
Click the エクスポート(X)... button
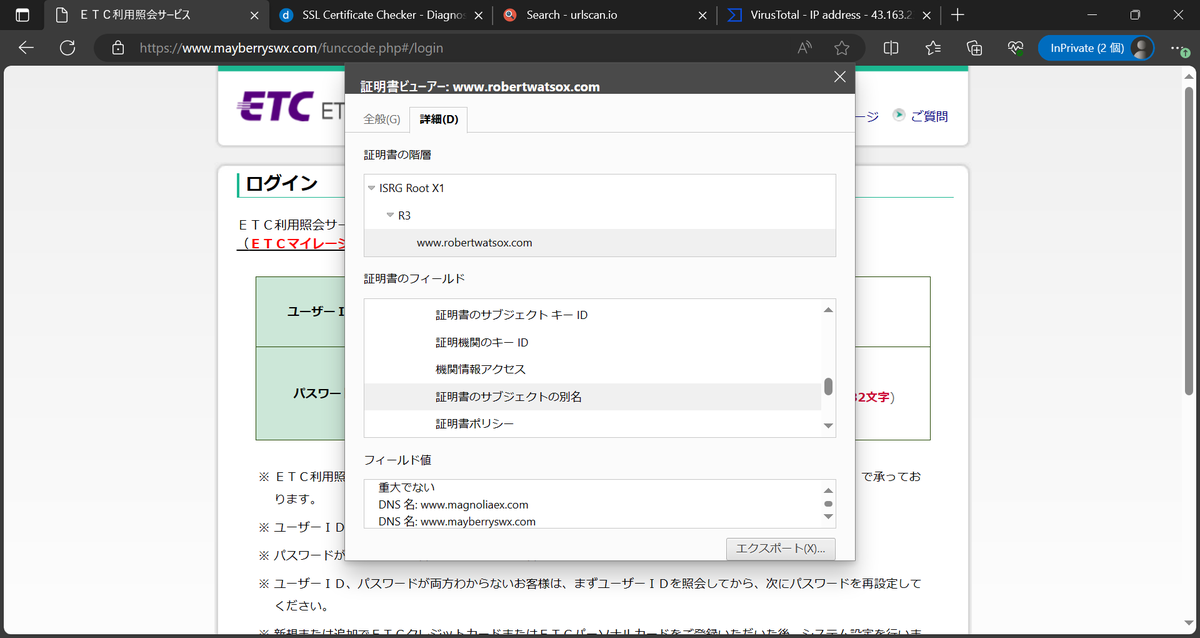pos(781,549)
